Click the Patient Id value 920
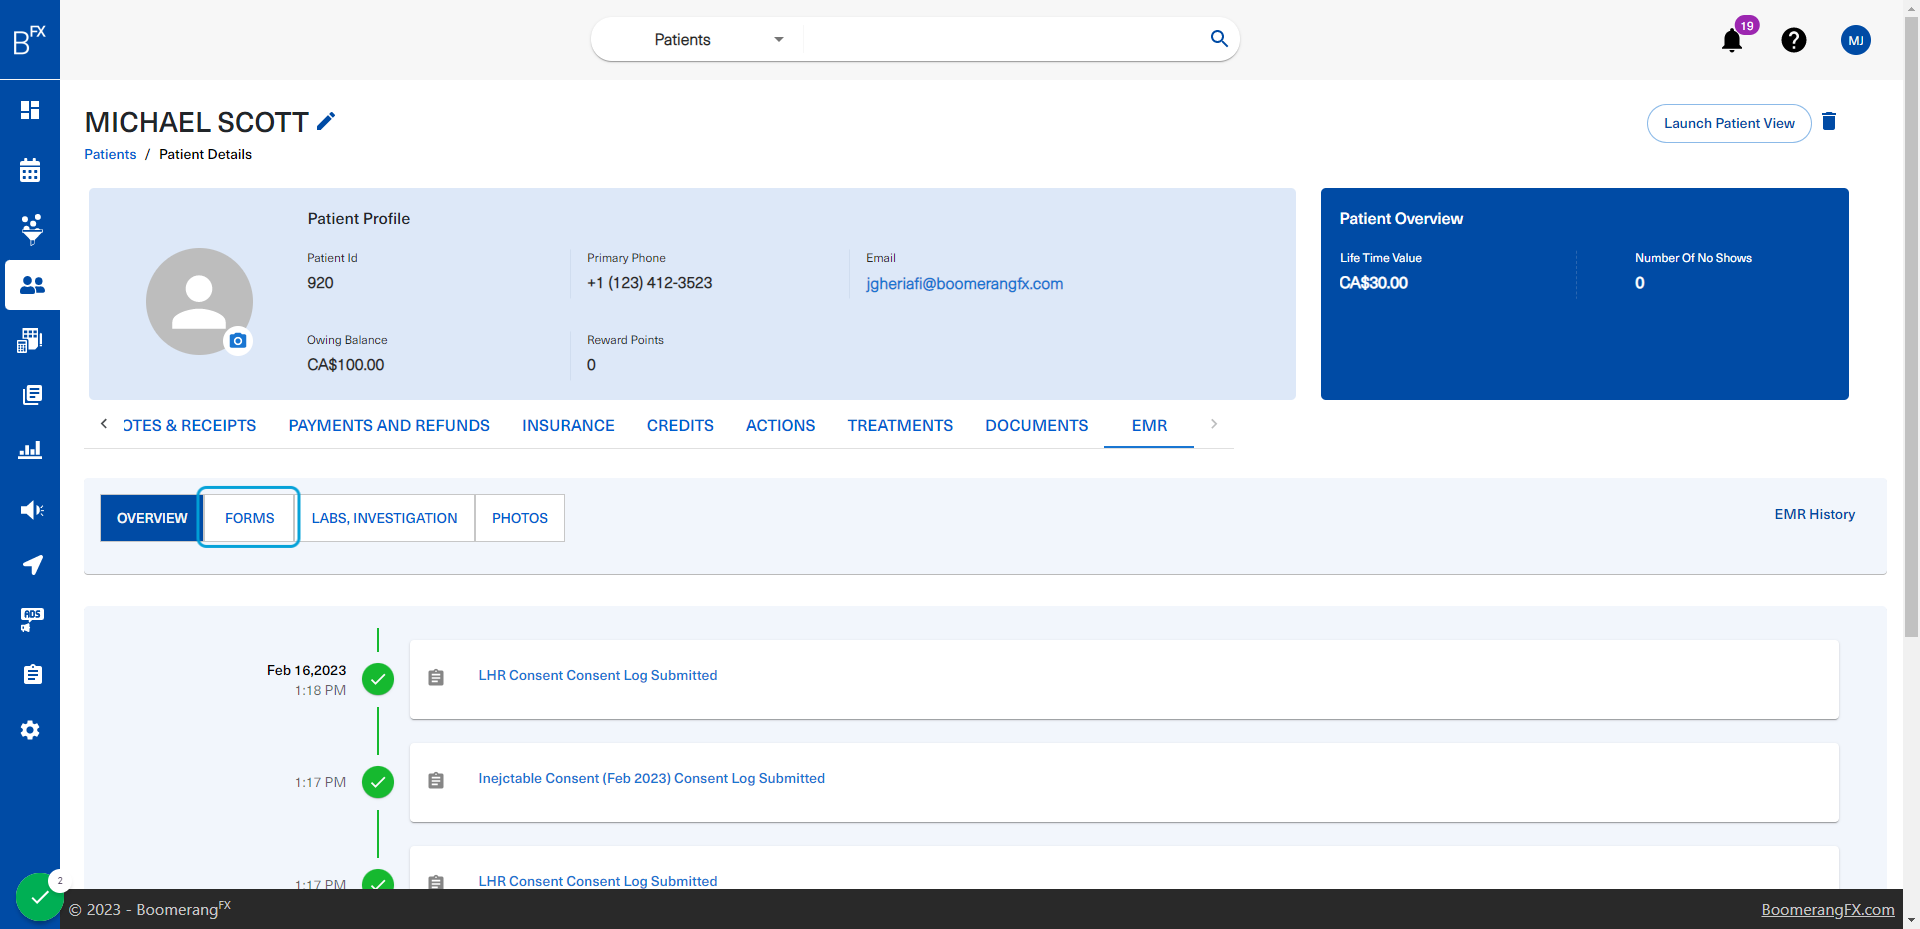 (x=320, y=283)
